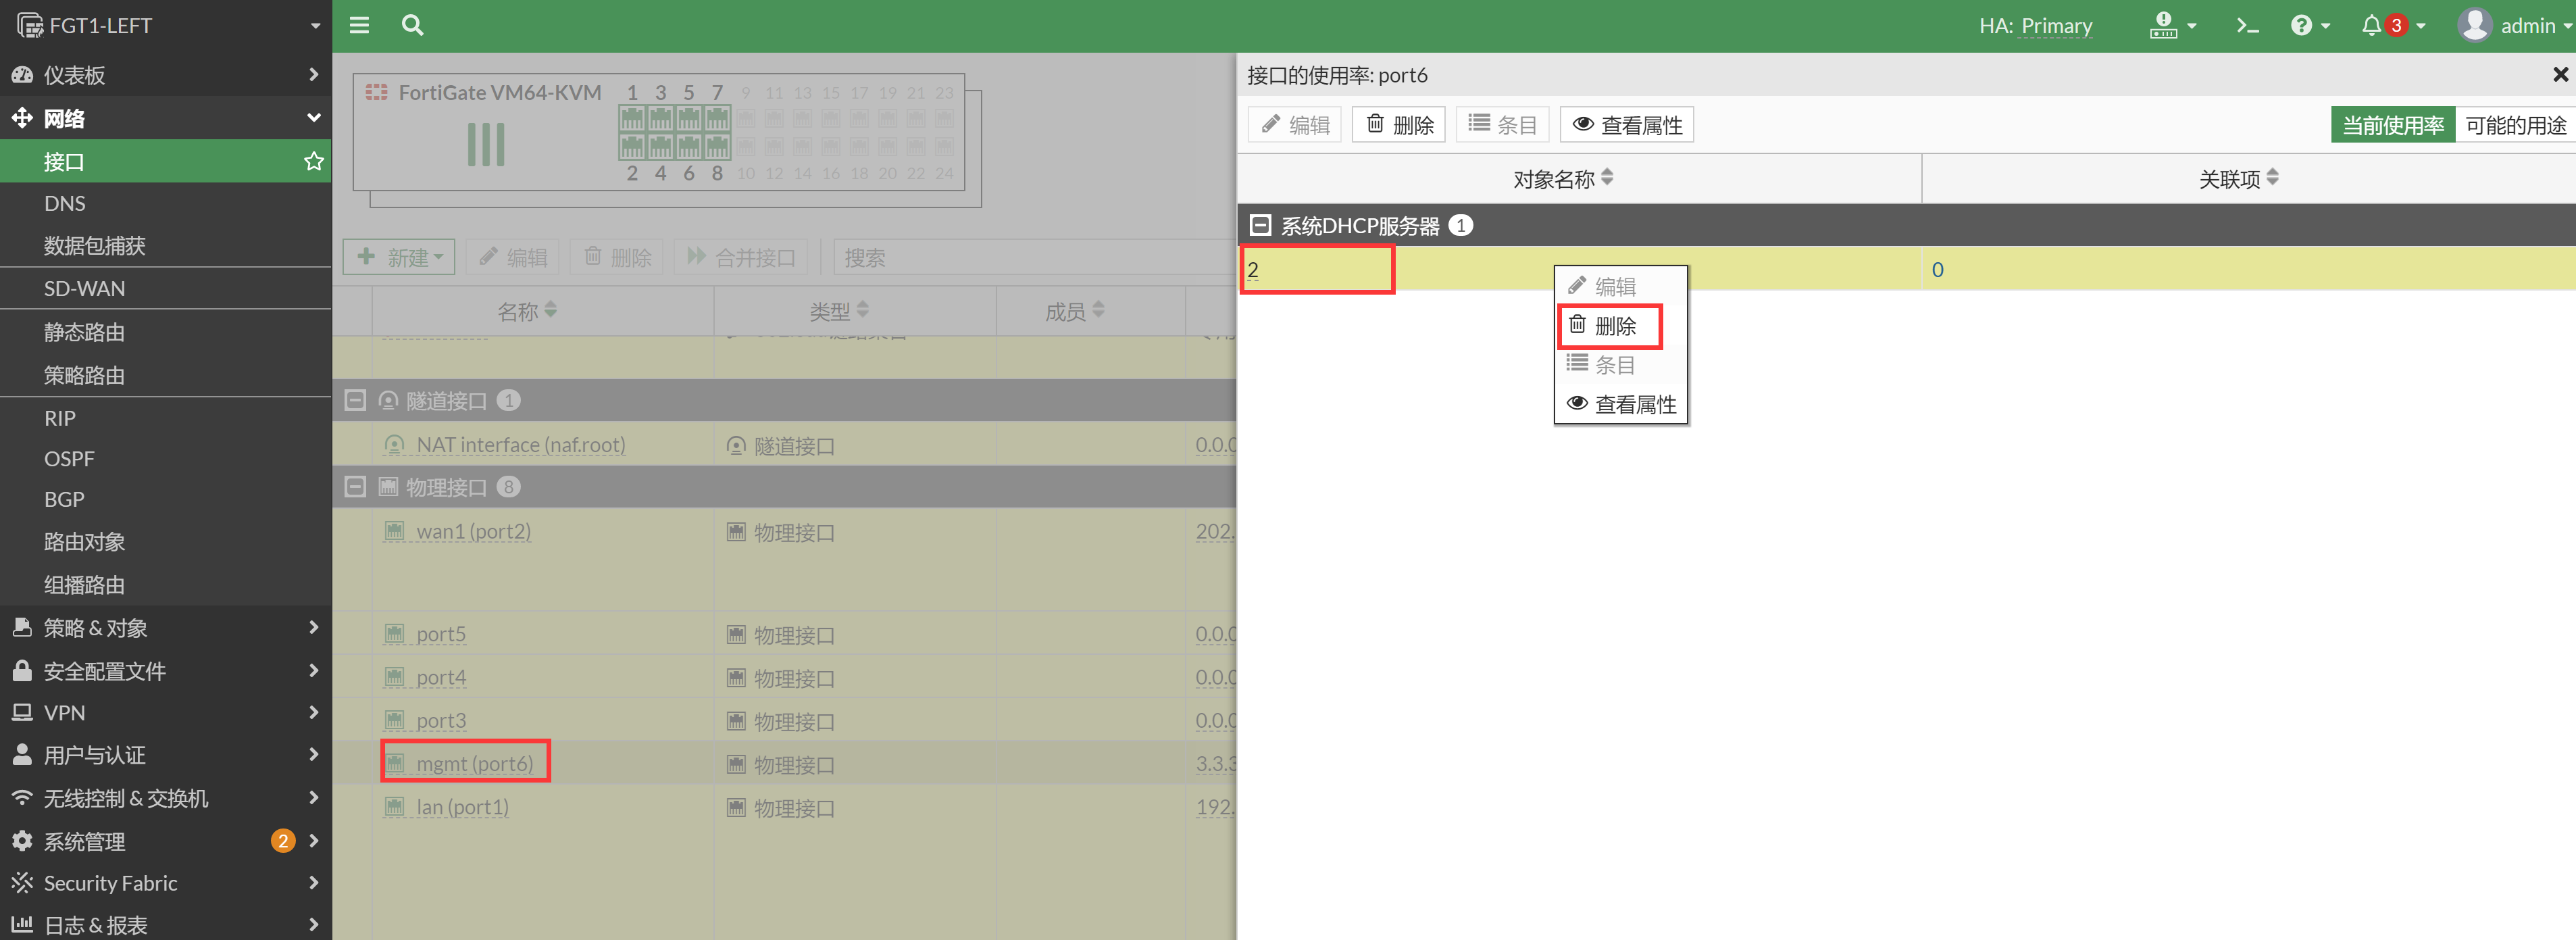This screenshot has height=940, width=2576.
Task: Click the favorite star next to 接口
Action: pos(313,161)
